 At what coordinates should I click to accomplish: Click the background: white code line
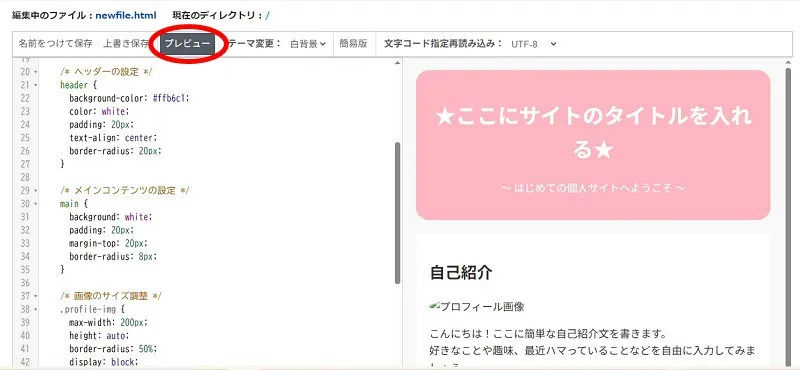click(111, 217)
